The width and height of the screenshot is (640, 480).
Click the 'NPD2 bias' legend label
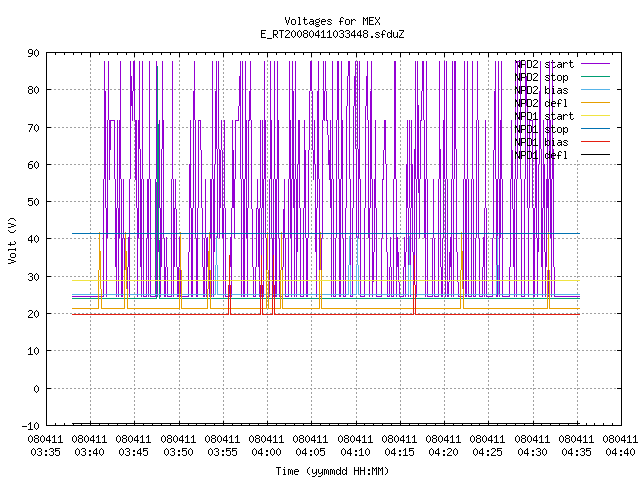541,90
